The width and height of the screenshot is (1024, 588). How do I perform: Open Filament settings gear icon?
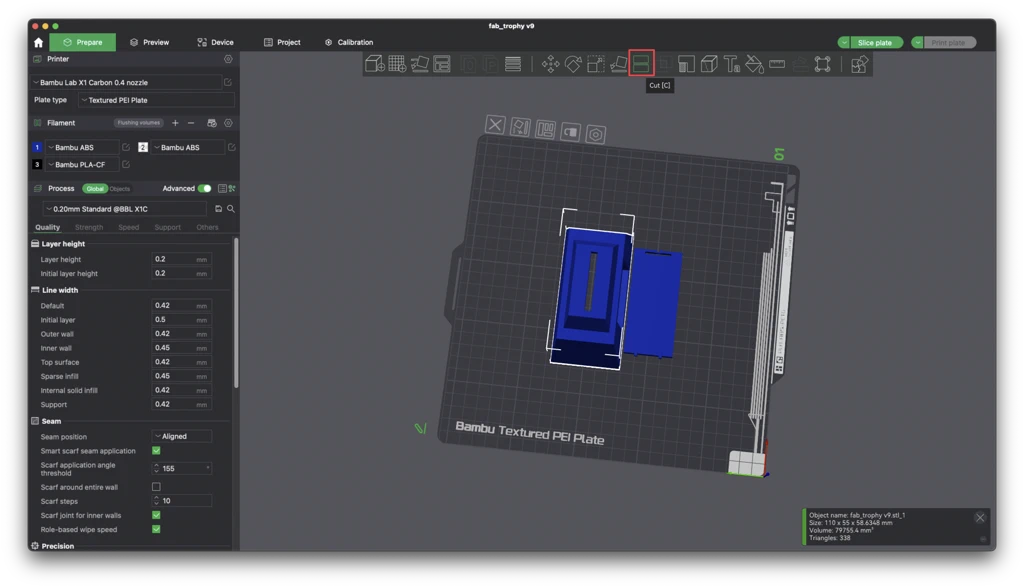click(x=228, y=123)
